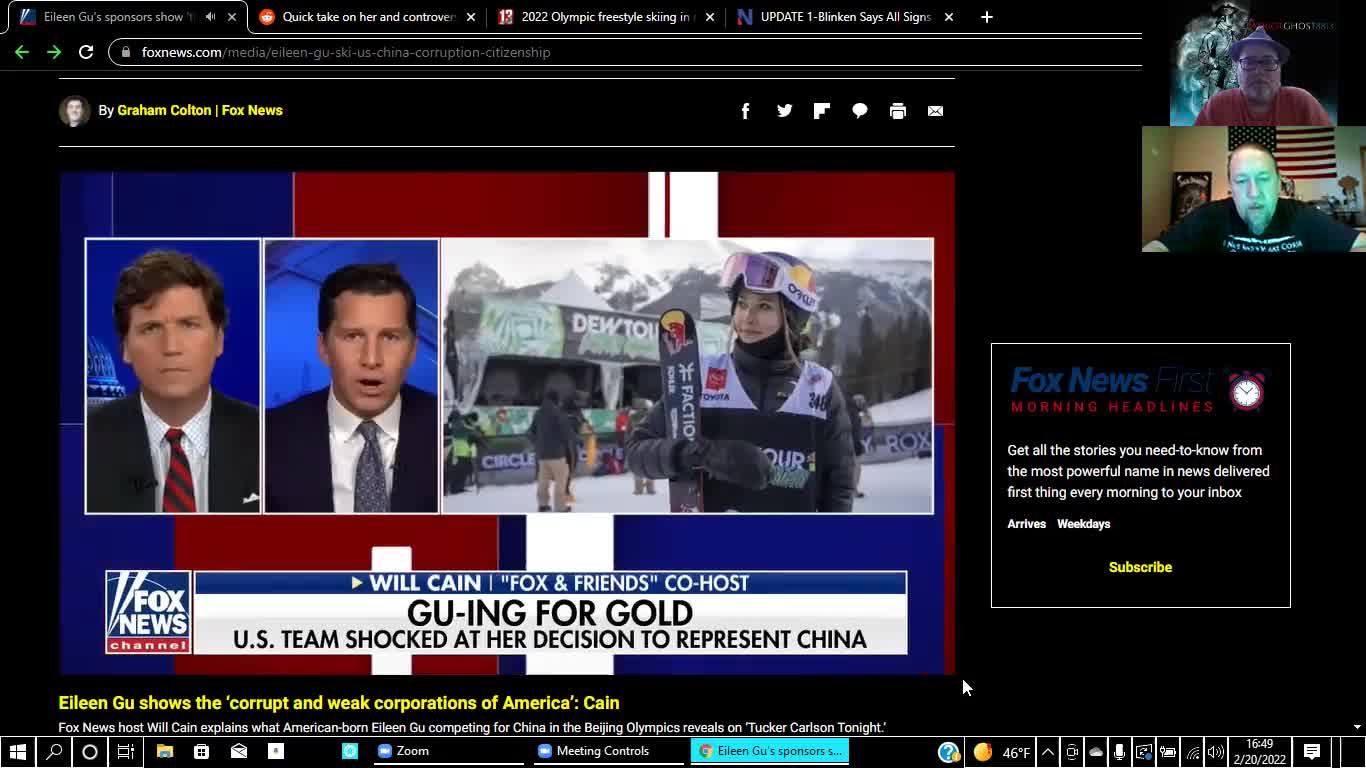The height and width of the screenshot is (768, 1366).
Task: Open Task View in taskbar
Action: (x=126, y=751)
